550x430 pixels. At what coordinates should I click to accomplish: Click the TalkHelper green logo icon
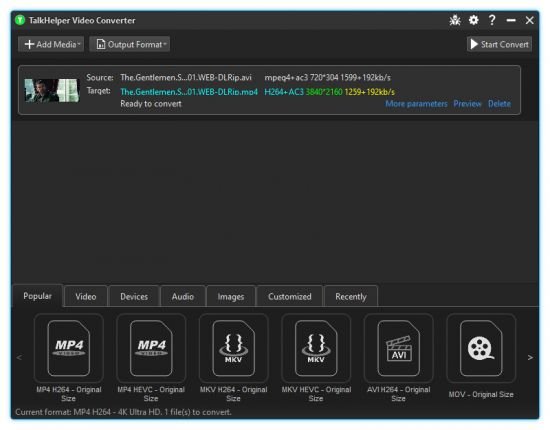20,20
